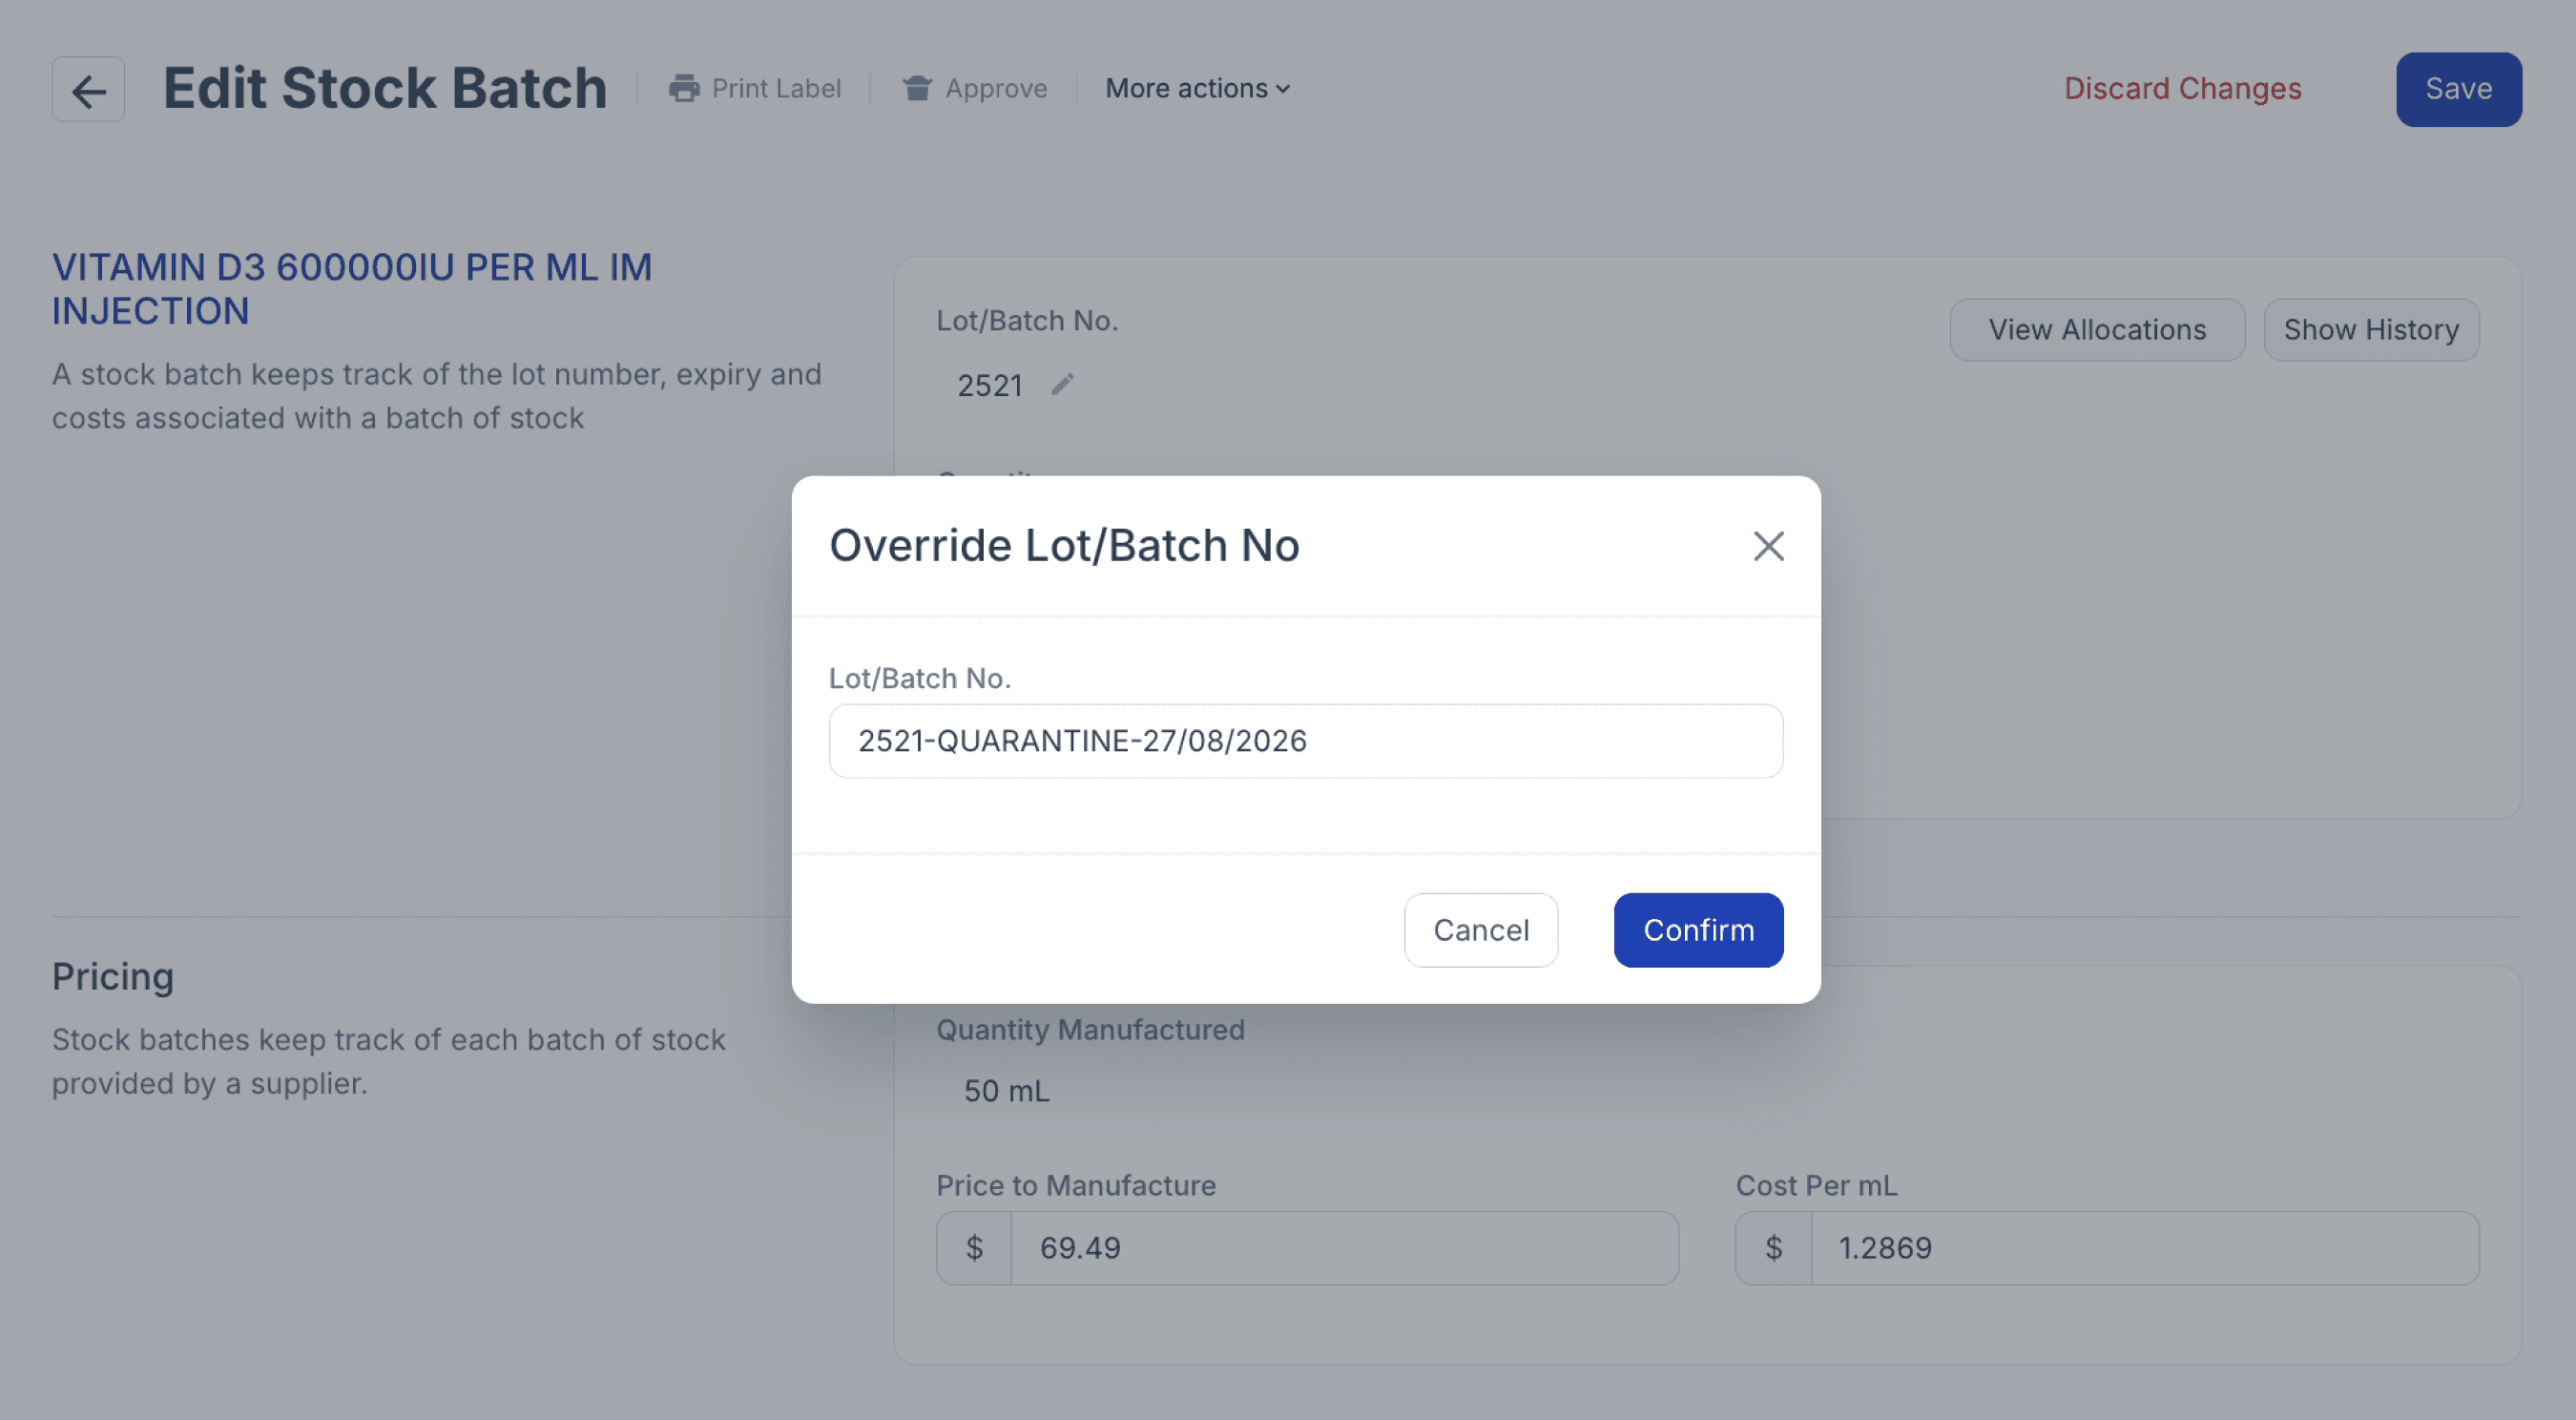Screen dimensions: 2576x1420
Task: Click the lot number 2521 text
Action: coord(989,386)
